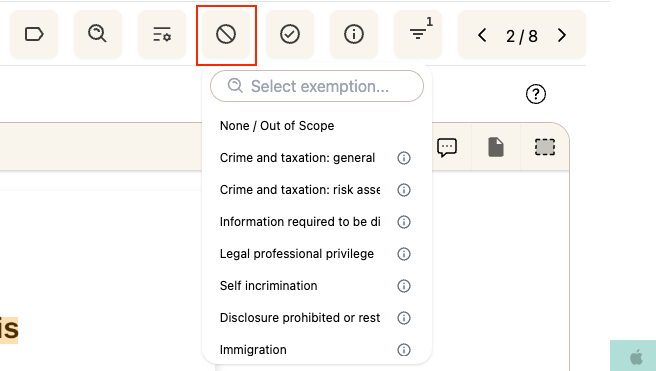Choose Immigration exemption
The height and width of the screenshot is (371, 656).
[253, 350]
